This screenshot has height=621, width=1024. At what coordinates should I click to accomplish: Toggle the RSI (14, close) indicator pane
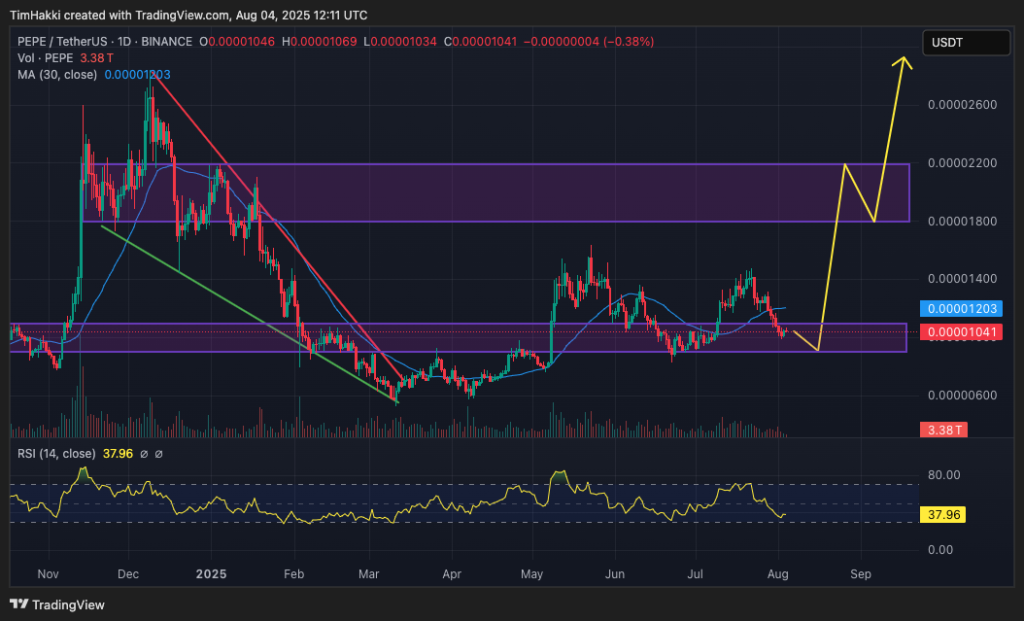[55, 452]
